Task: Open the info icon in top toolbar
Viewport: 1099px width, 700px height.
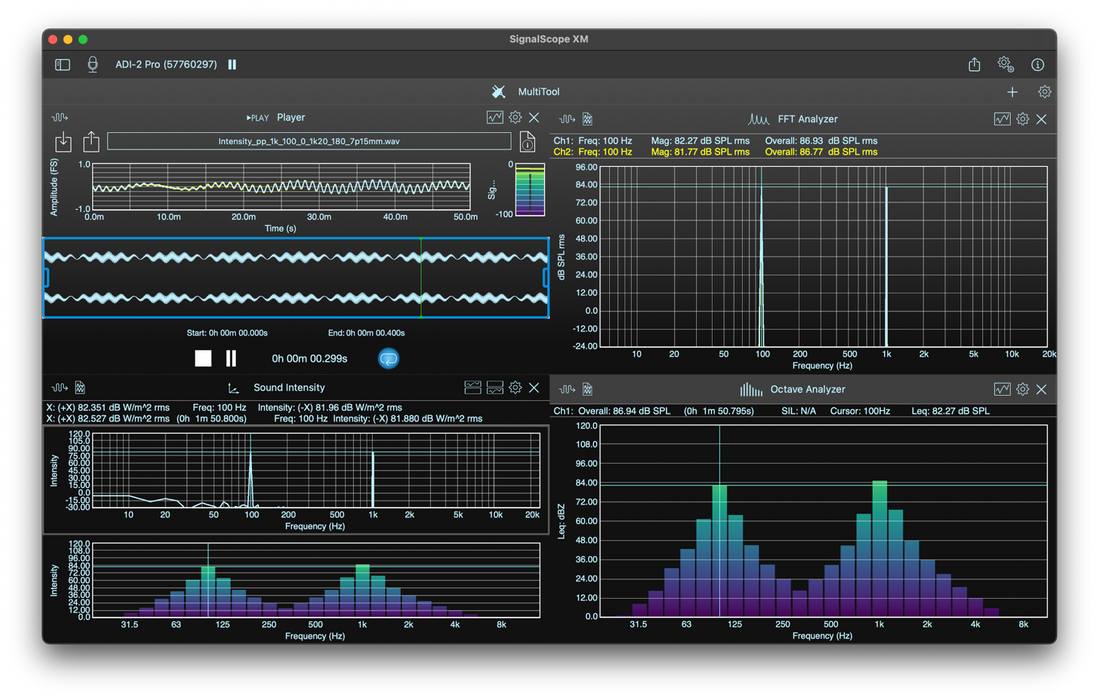Action: [1037, 65]
